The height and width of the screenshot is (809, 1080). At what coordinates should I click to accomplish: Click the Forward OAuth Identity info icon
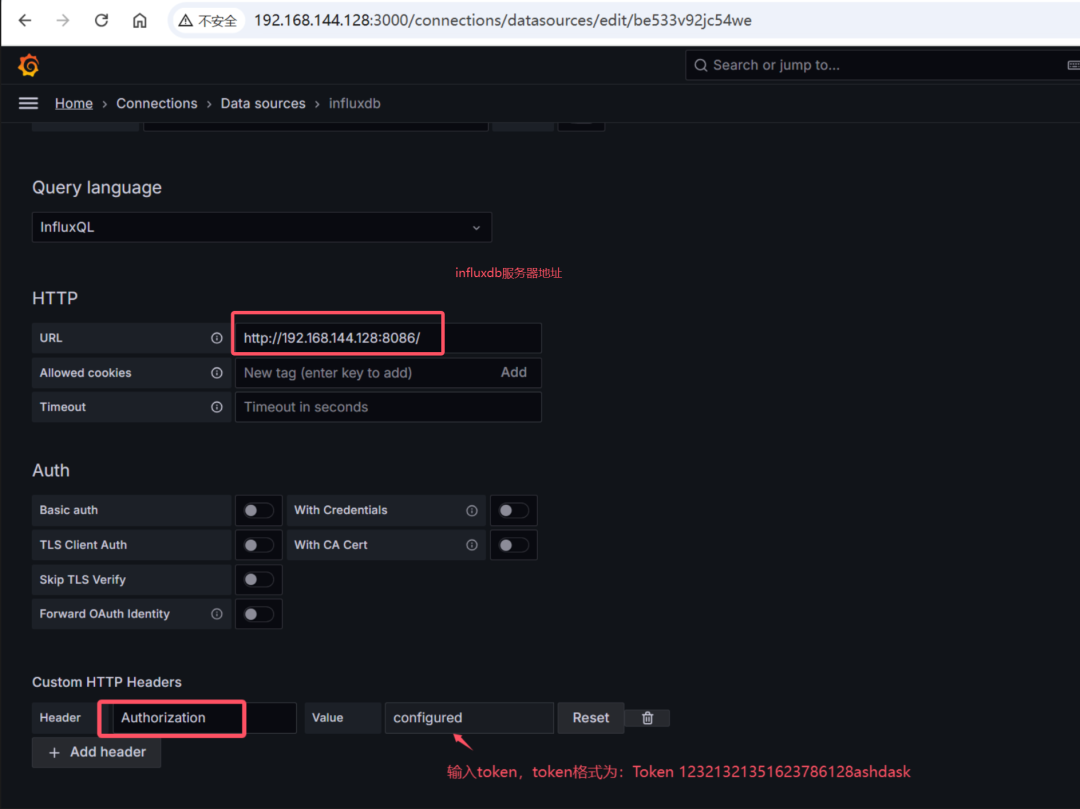pyautogui.click(x=217, y=613)
